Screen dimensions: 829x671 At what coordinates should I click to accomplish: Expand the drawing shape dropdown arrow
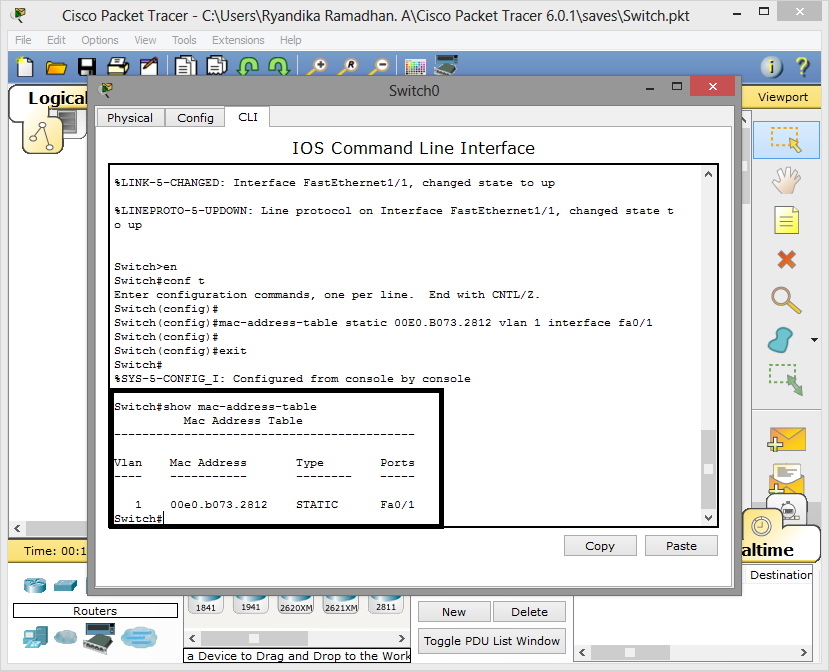pos(814,340)
